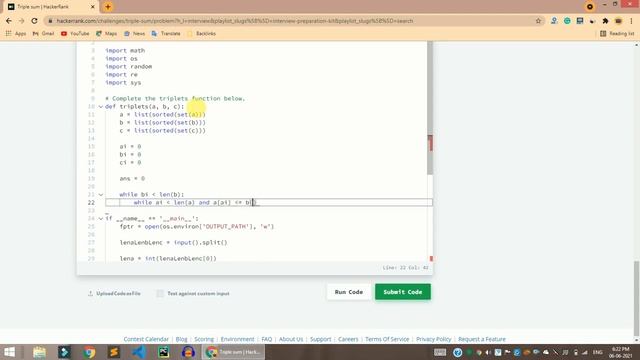640x360 pixels.
Task: Collapse the while bi < len(b) fold arrow
Action: point(101,195)
